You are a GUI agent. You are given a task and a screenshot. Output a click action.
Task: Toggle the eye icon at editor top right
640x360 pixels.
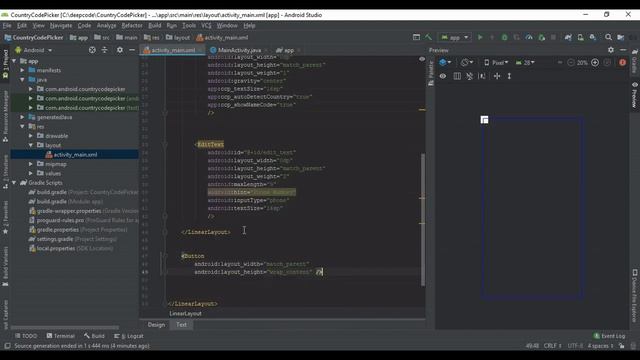tap(422, 59)
